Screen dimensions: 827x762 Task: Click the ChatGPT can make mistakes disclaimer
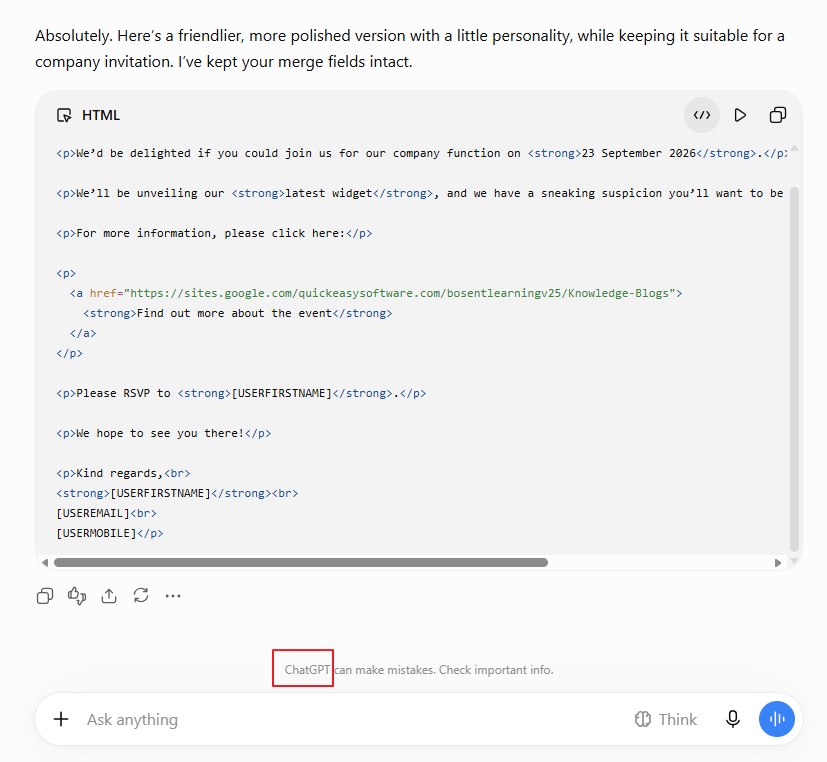click(419, 670)
